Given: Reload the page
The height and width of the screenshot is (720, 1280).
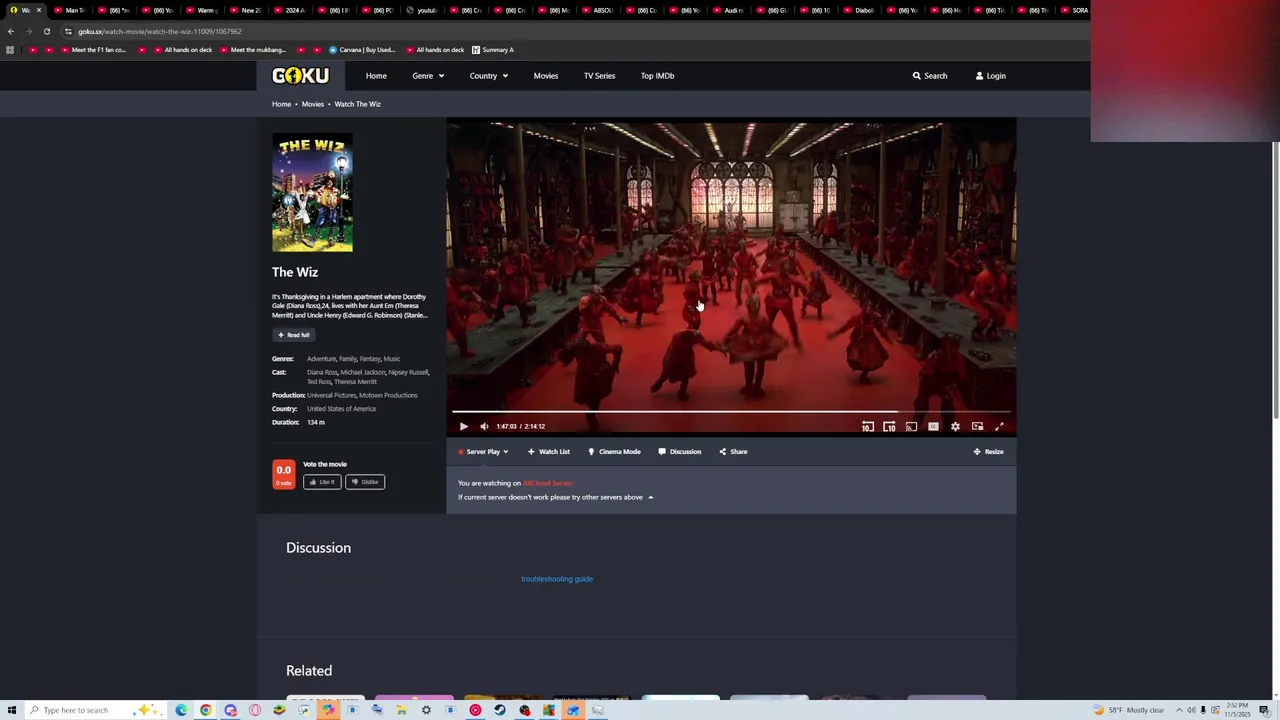Looking at the screenshot, I should coord(46,31).
